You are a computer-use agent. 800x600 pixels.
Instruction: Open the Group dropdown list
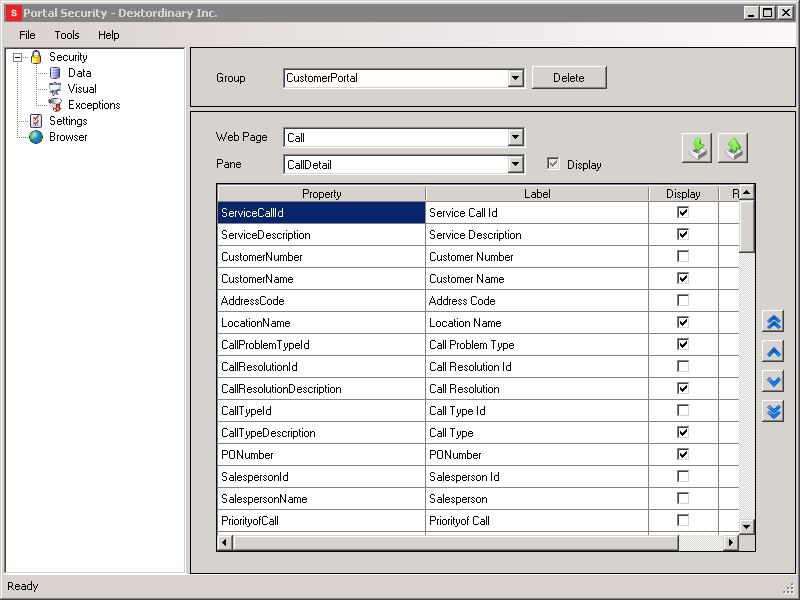point(516,78)
